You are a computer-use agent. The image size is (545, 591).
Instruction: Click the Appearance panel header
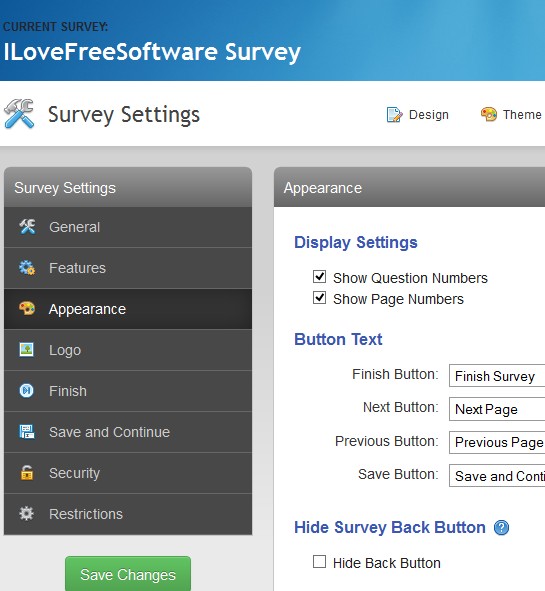coord(409,187)
